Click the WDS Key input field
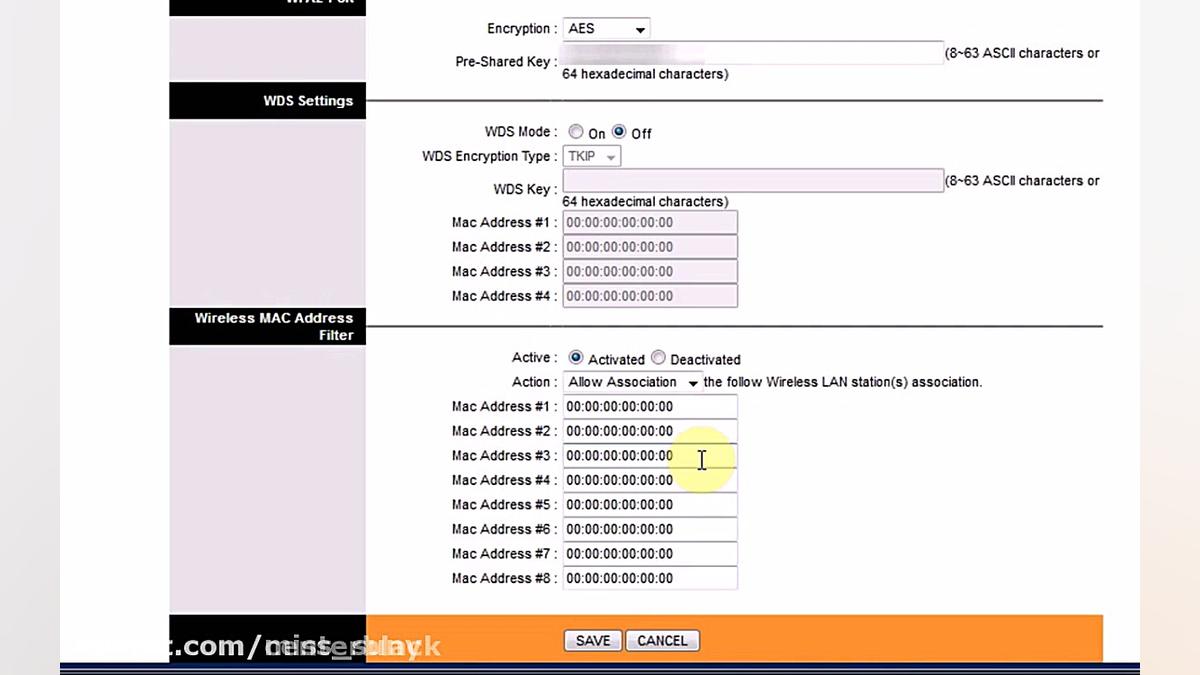The image size is (1200, 675). point(753,180)
